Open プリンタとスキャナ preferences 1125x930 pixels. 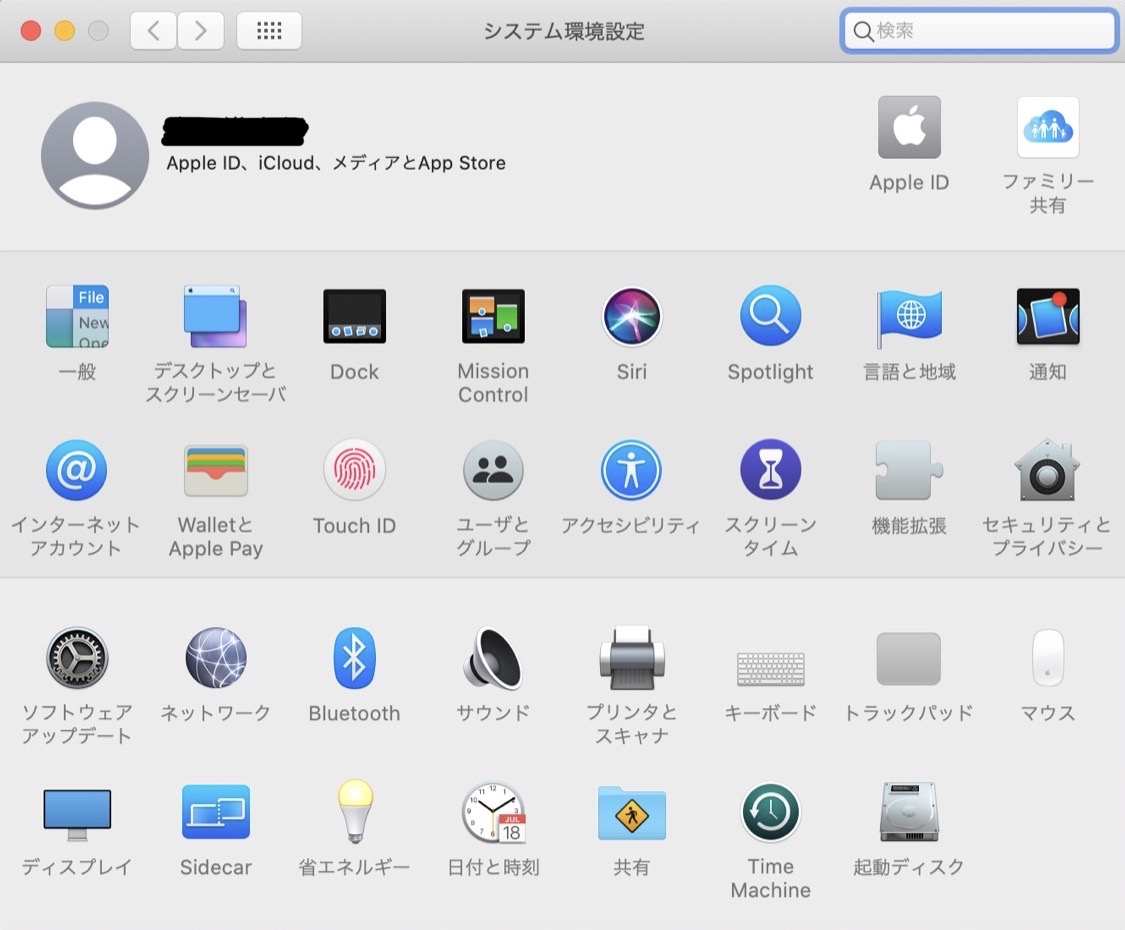pyautogui.click(x=631, y=658)
